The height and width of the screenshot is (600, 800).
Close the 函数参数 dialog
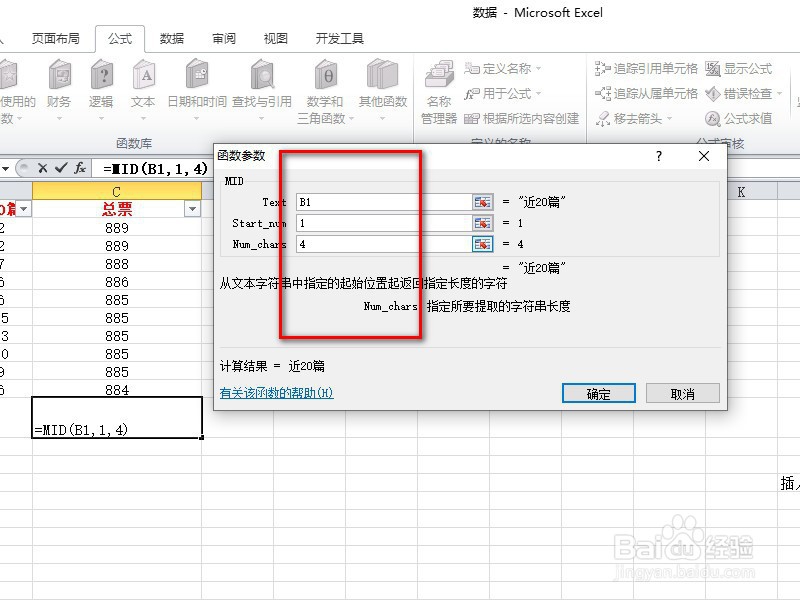[x=704, y=156]
